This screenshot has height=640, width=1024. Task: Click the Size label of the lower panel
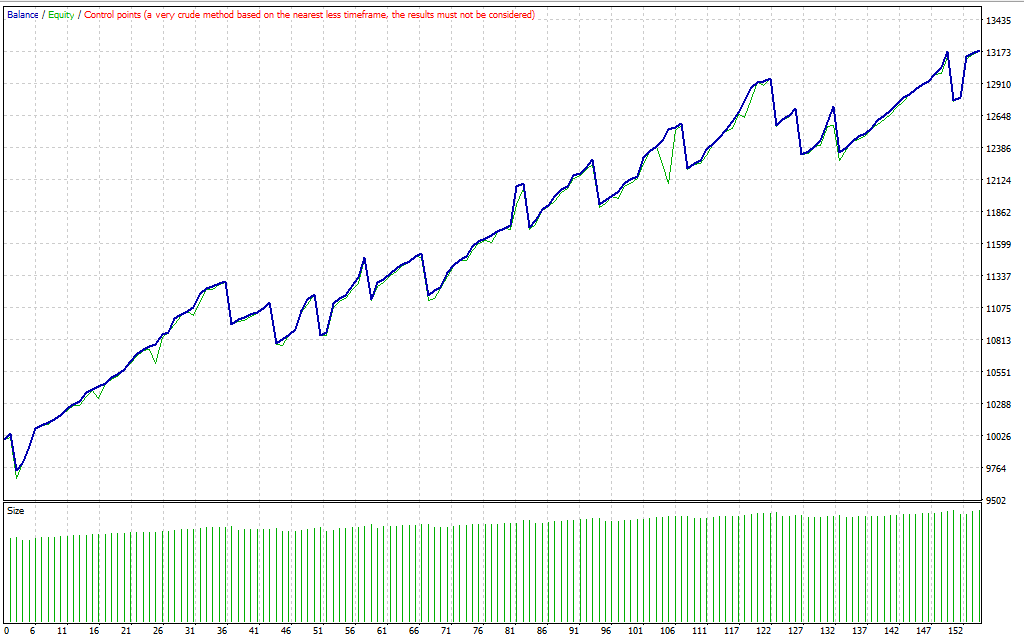[x=16, y=511]
